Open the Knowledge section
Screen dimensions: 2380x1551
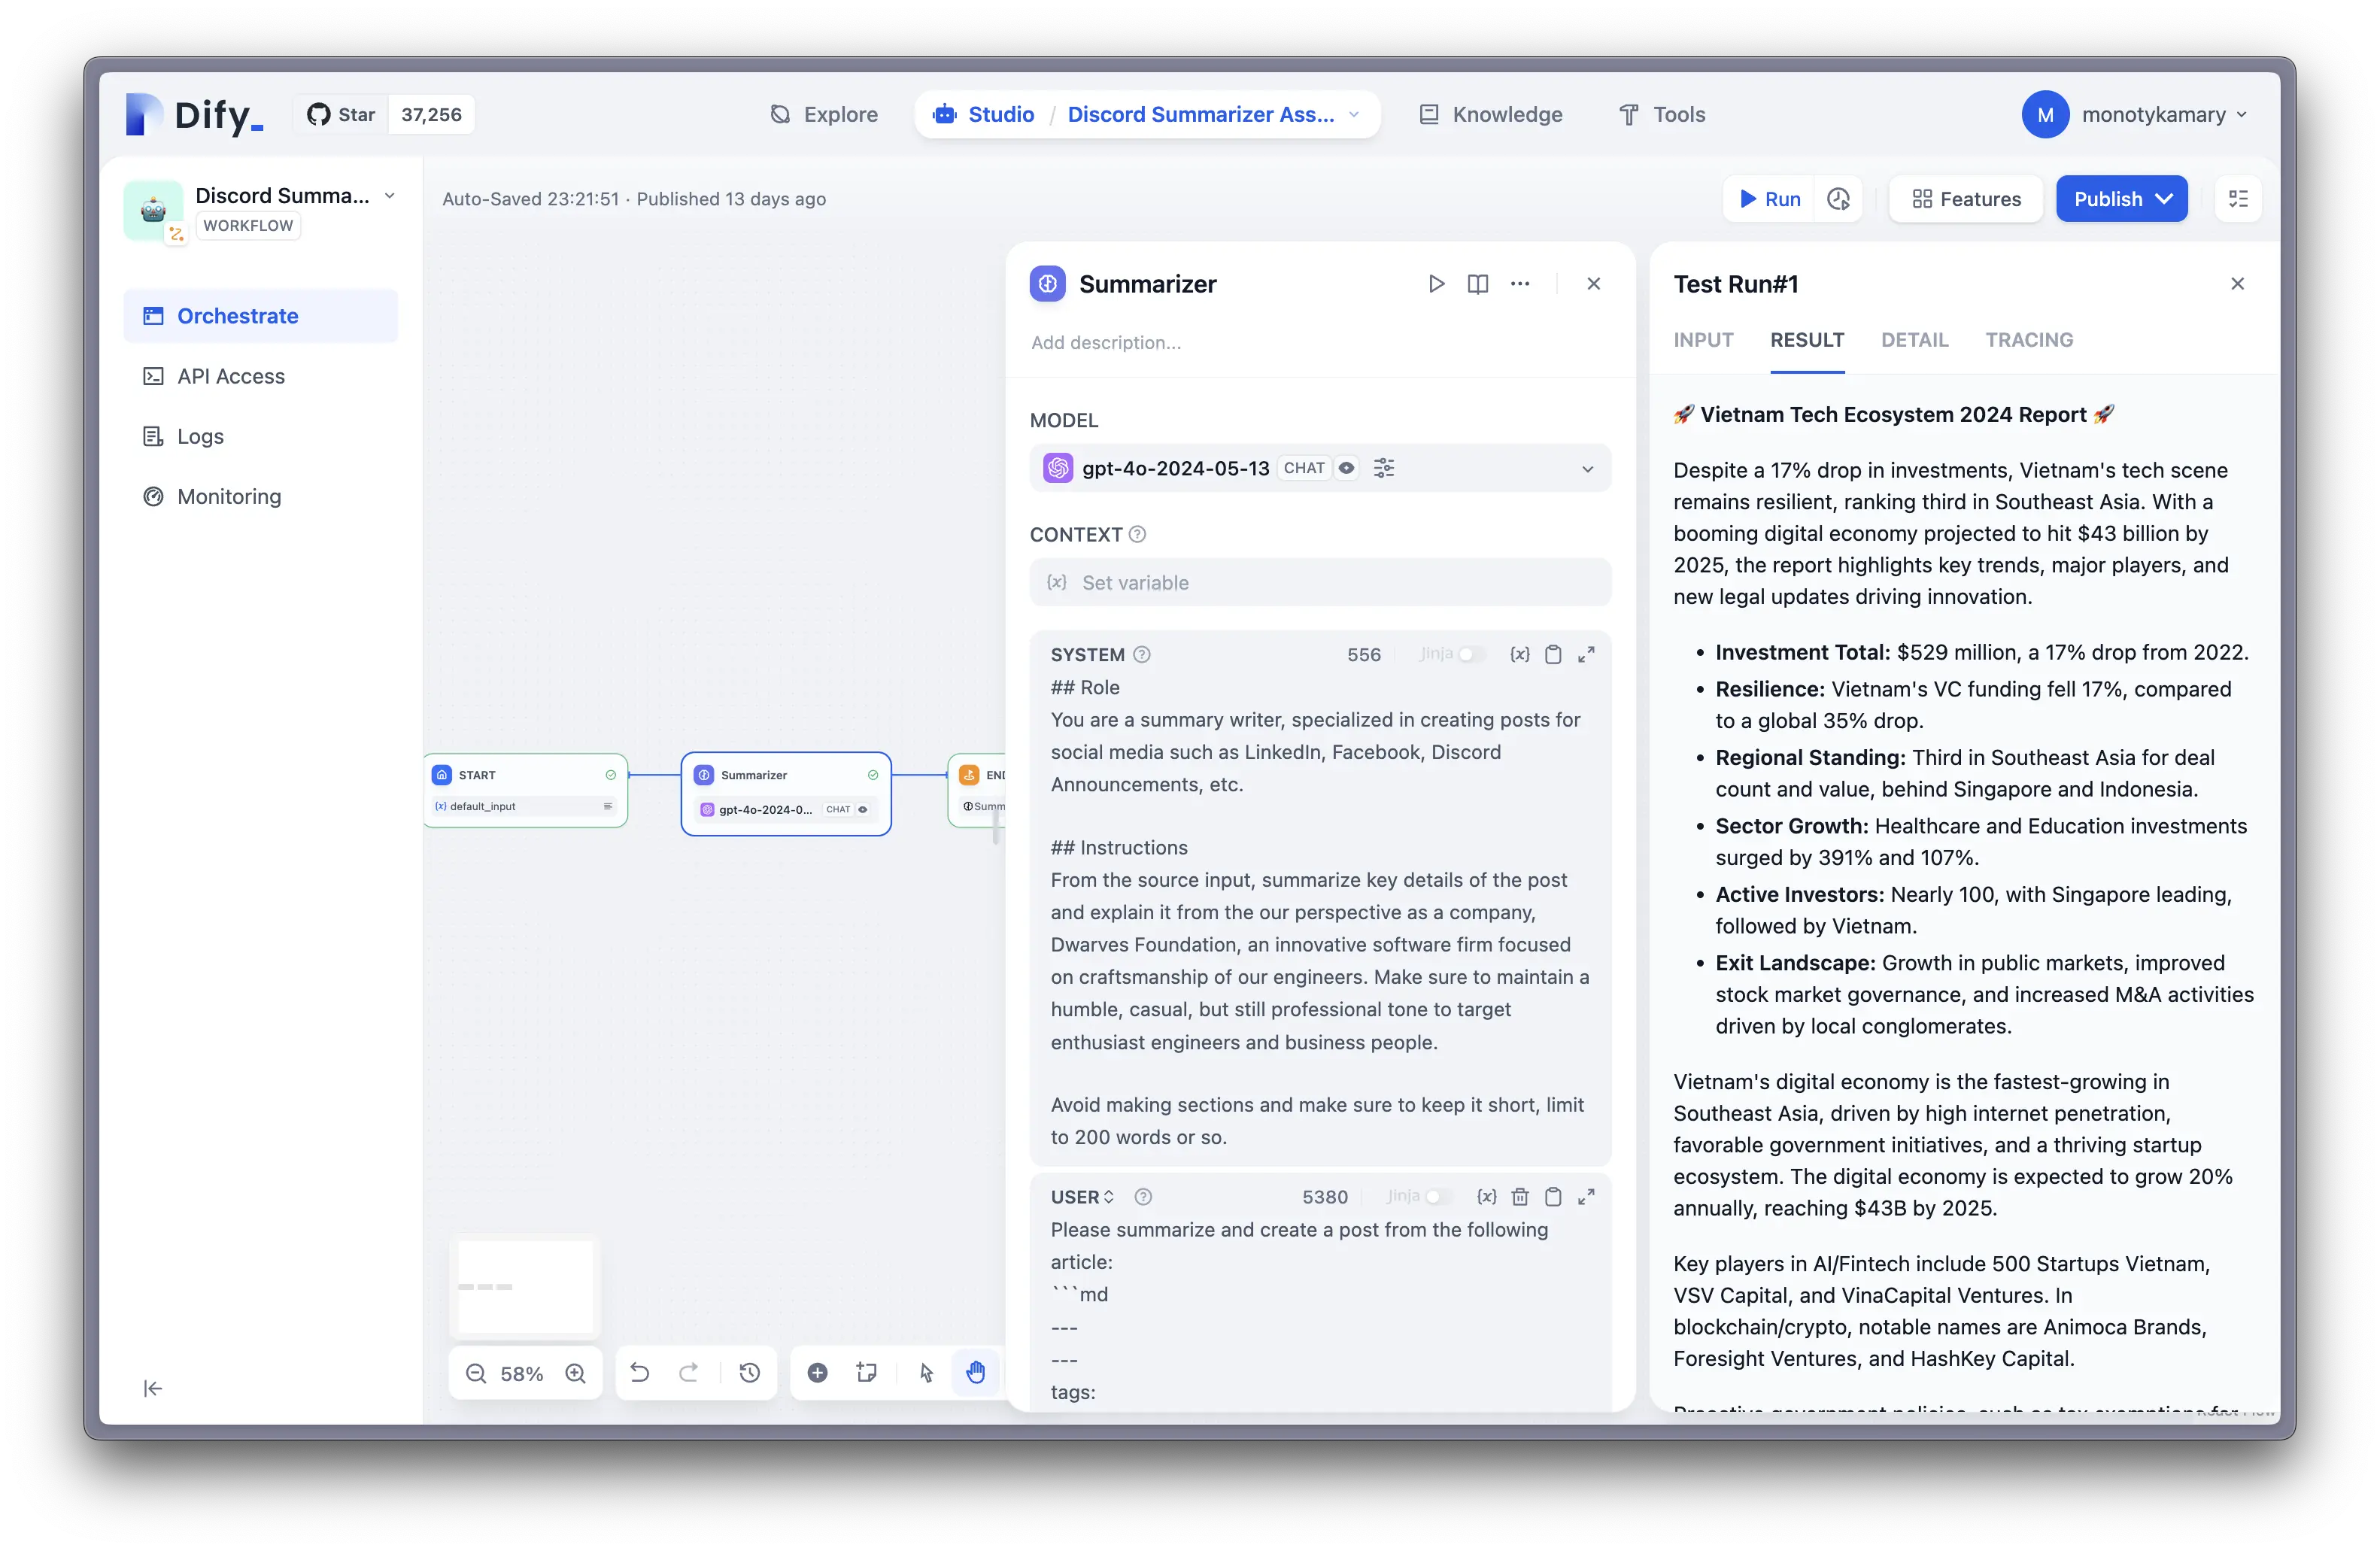1491,115
